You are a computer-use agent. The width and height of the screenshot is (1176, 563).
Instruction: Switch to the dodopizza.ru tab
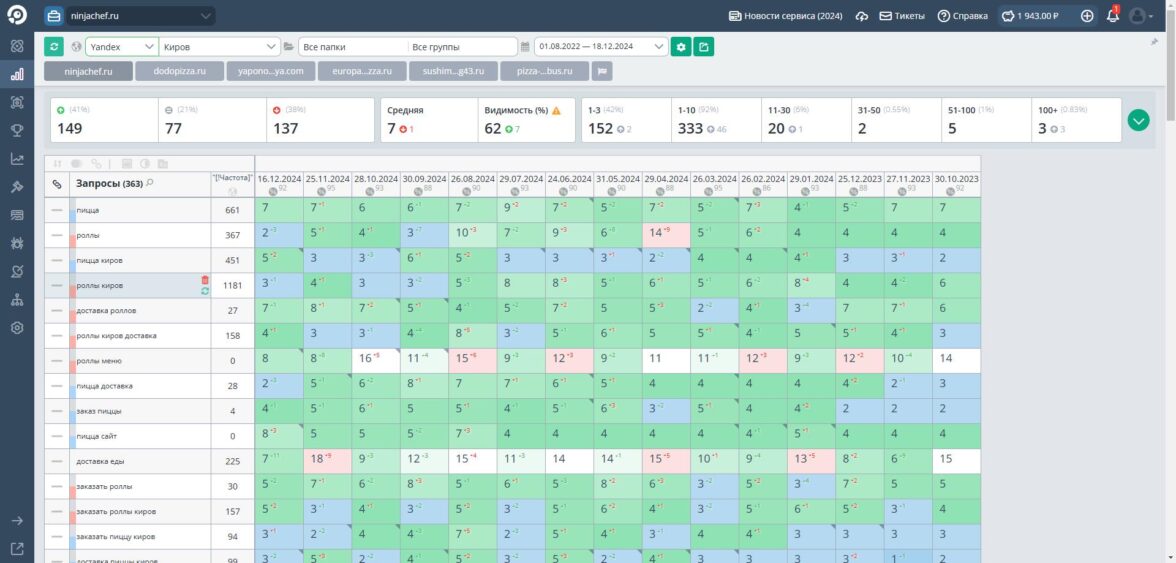179,71
